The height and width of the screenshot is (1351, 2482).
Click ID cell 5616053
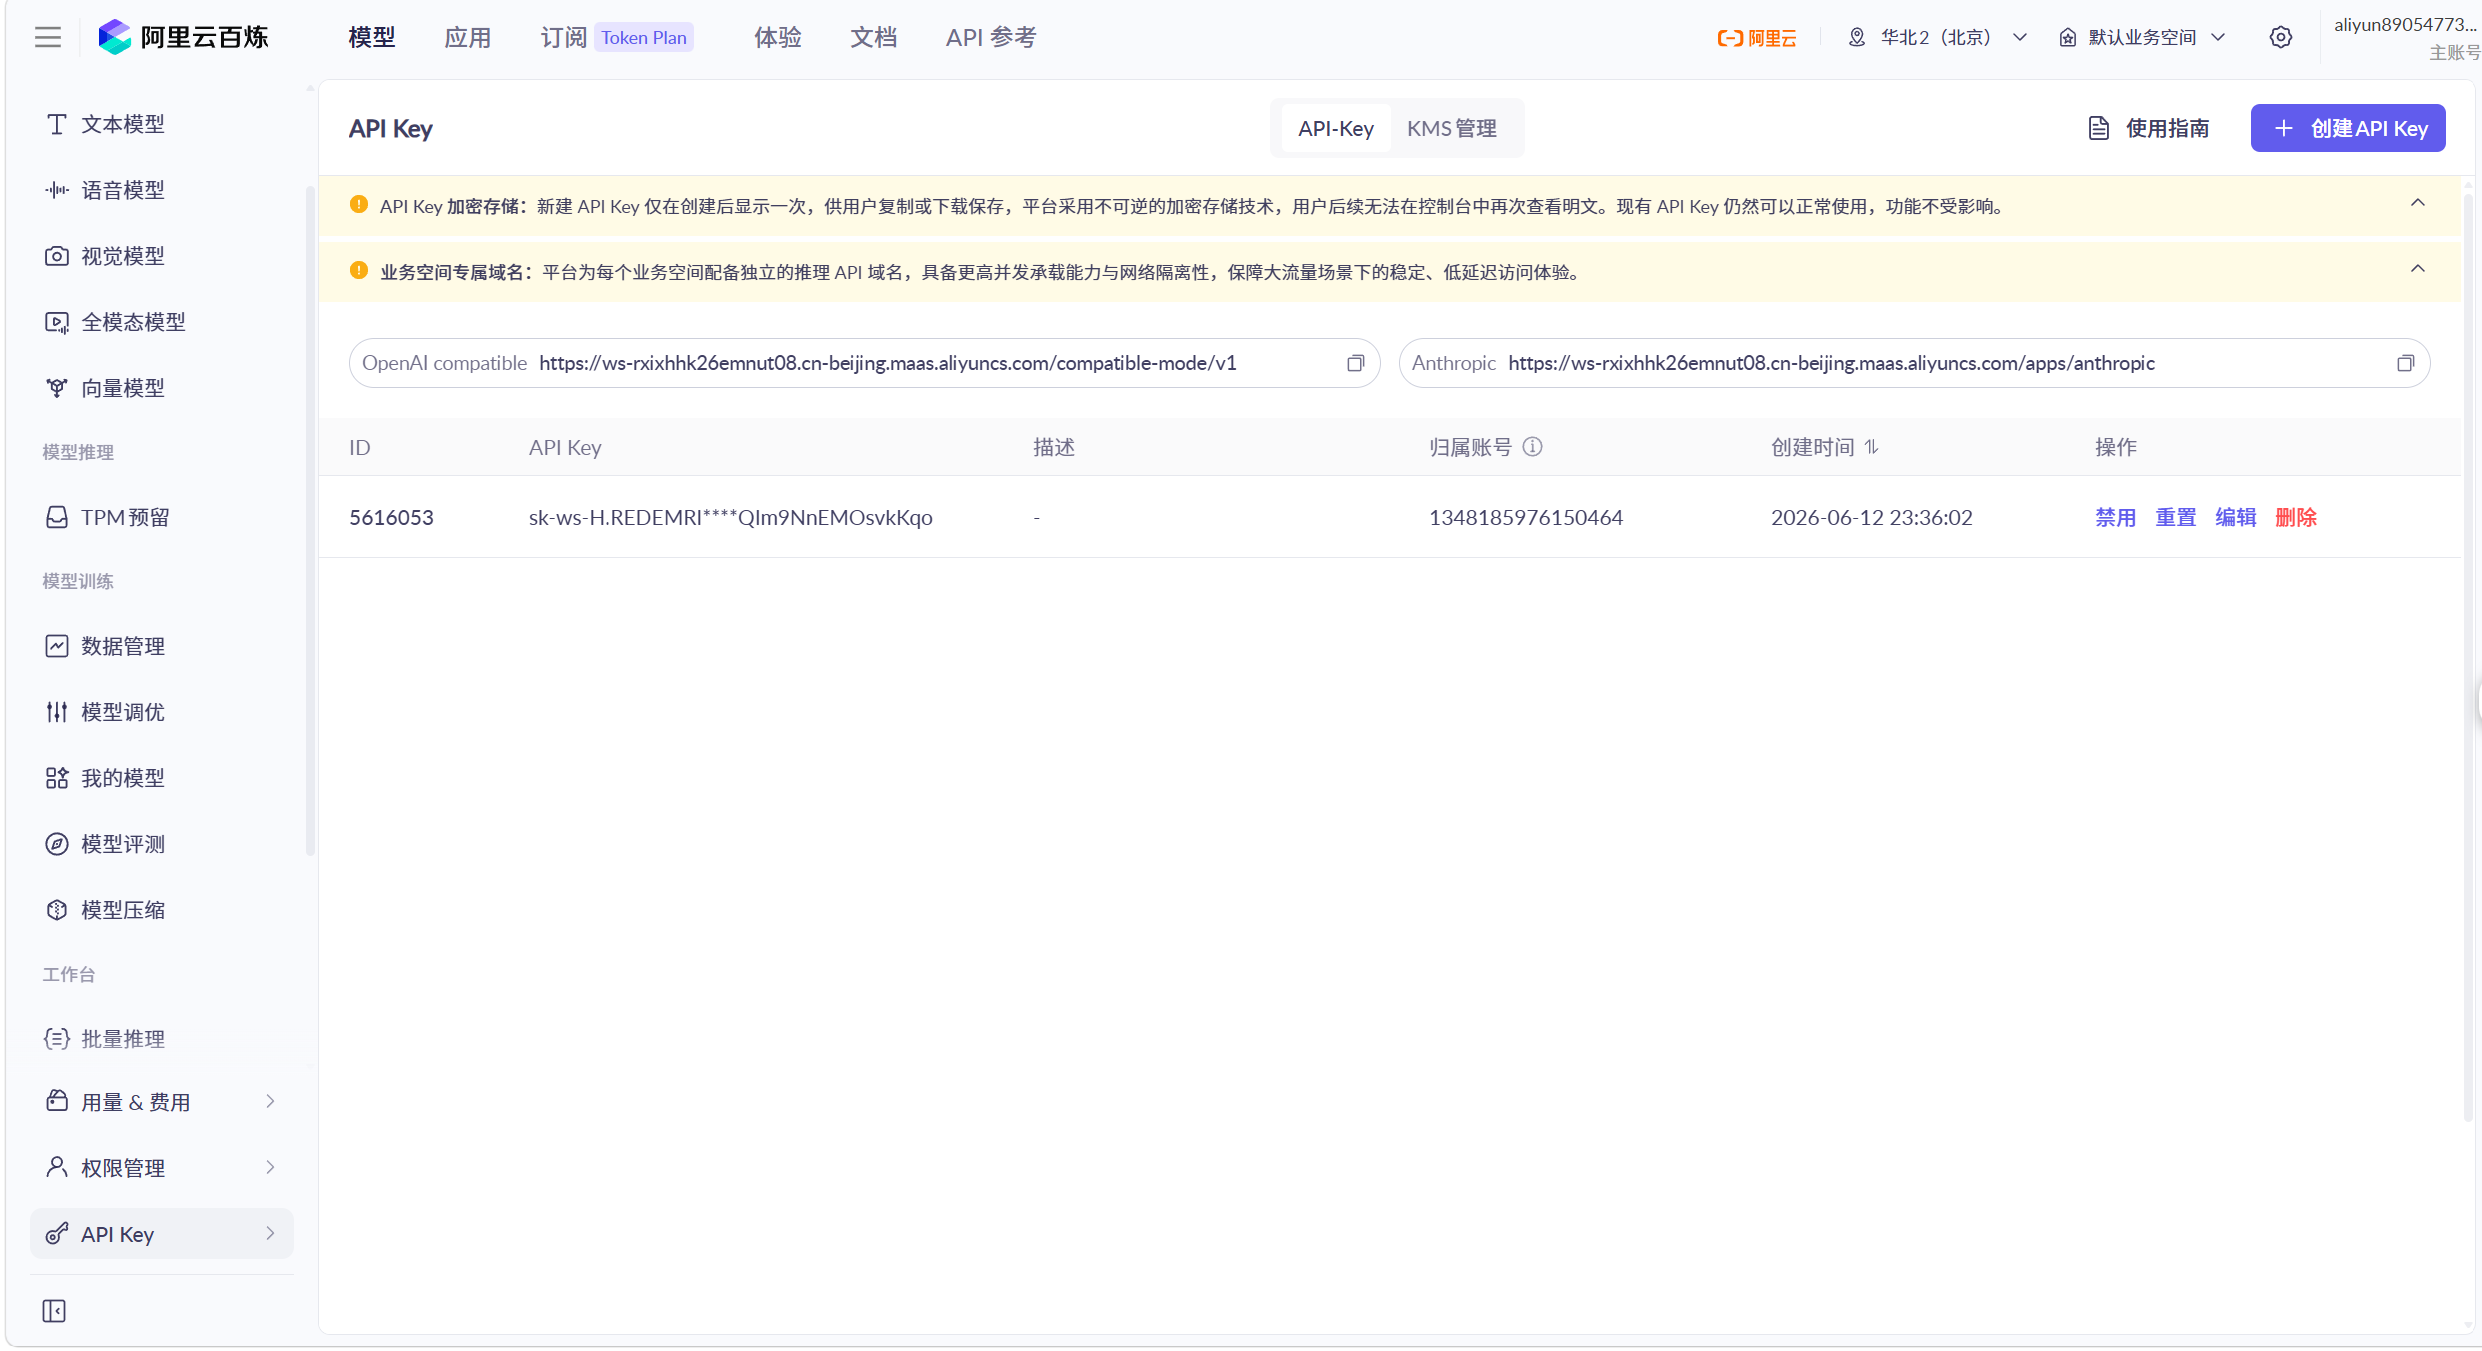[x=391, y=517]
